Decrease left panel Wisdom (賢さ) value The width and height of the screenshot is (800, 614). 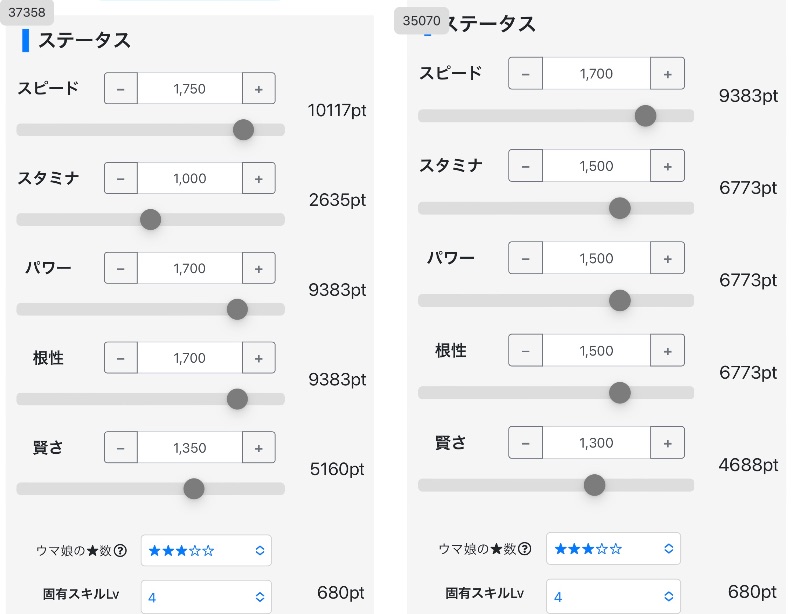(121, 448)
